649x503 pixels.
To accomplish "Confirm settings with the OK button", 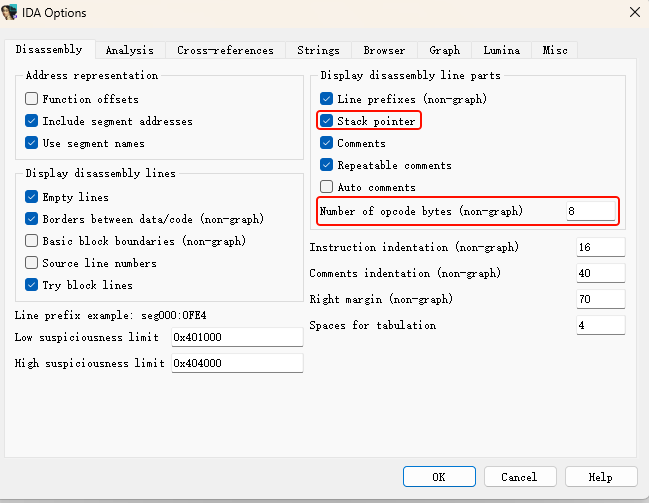I will 439,477.
